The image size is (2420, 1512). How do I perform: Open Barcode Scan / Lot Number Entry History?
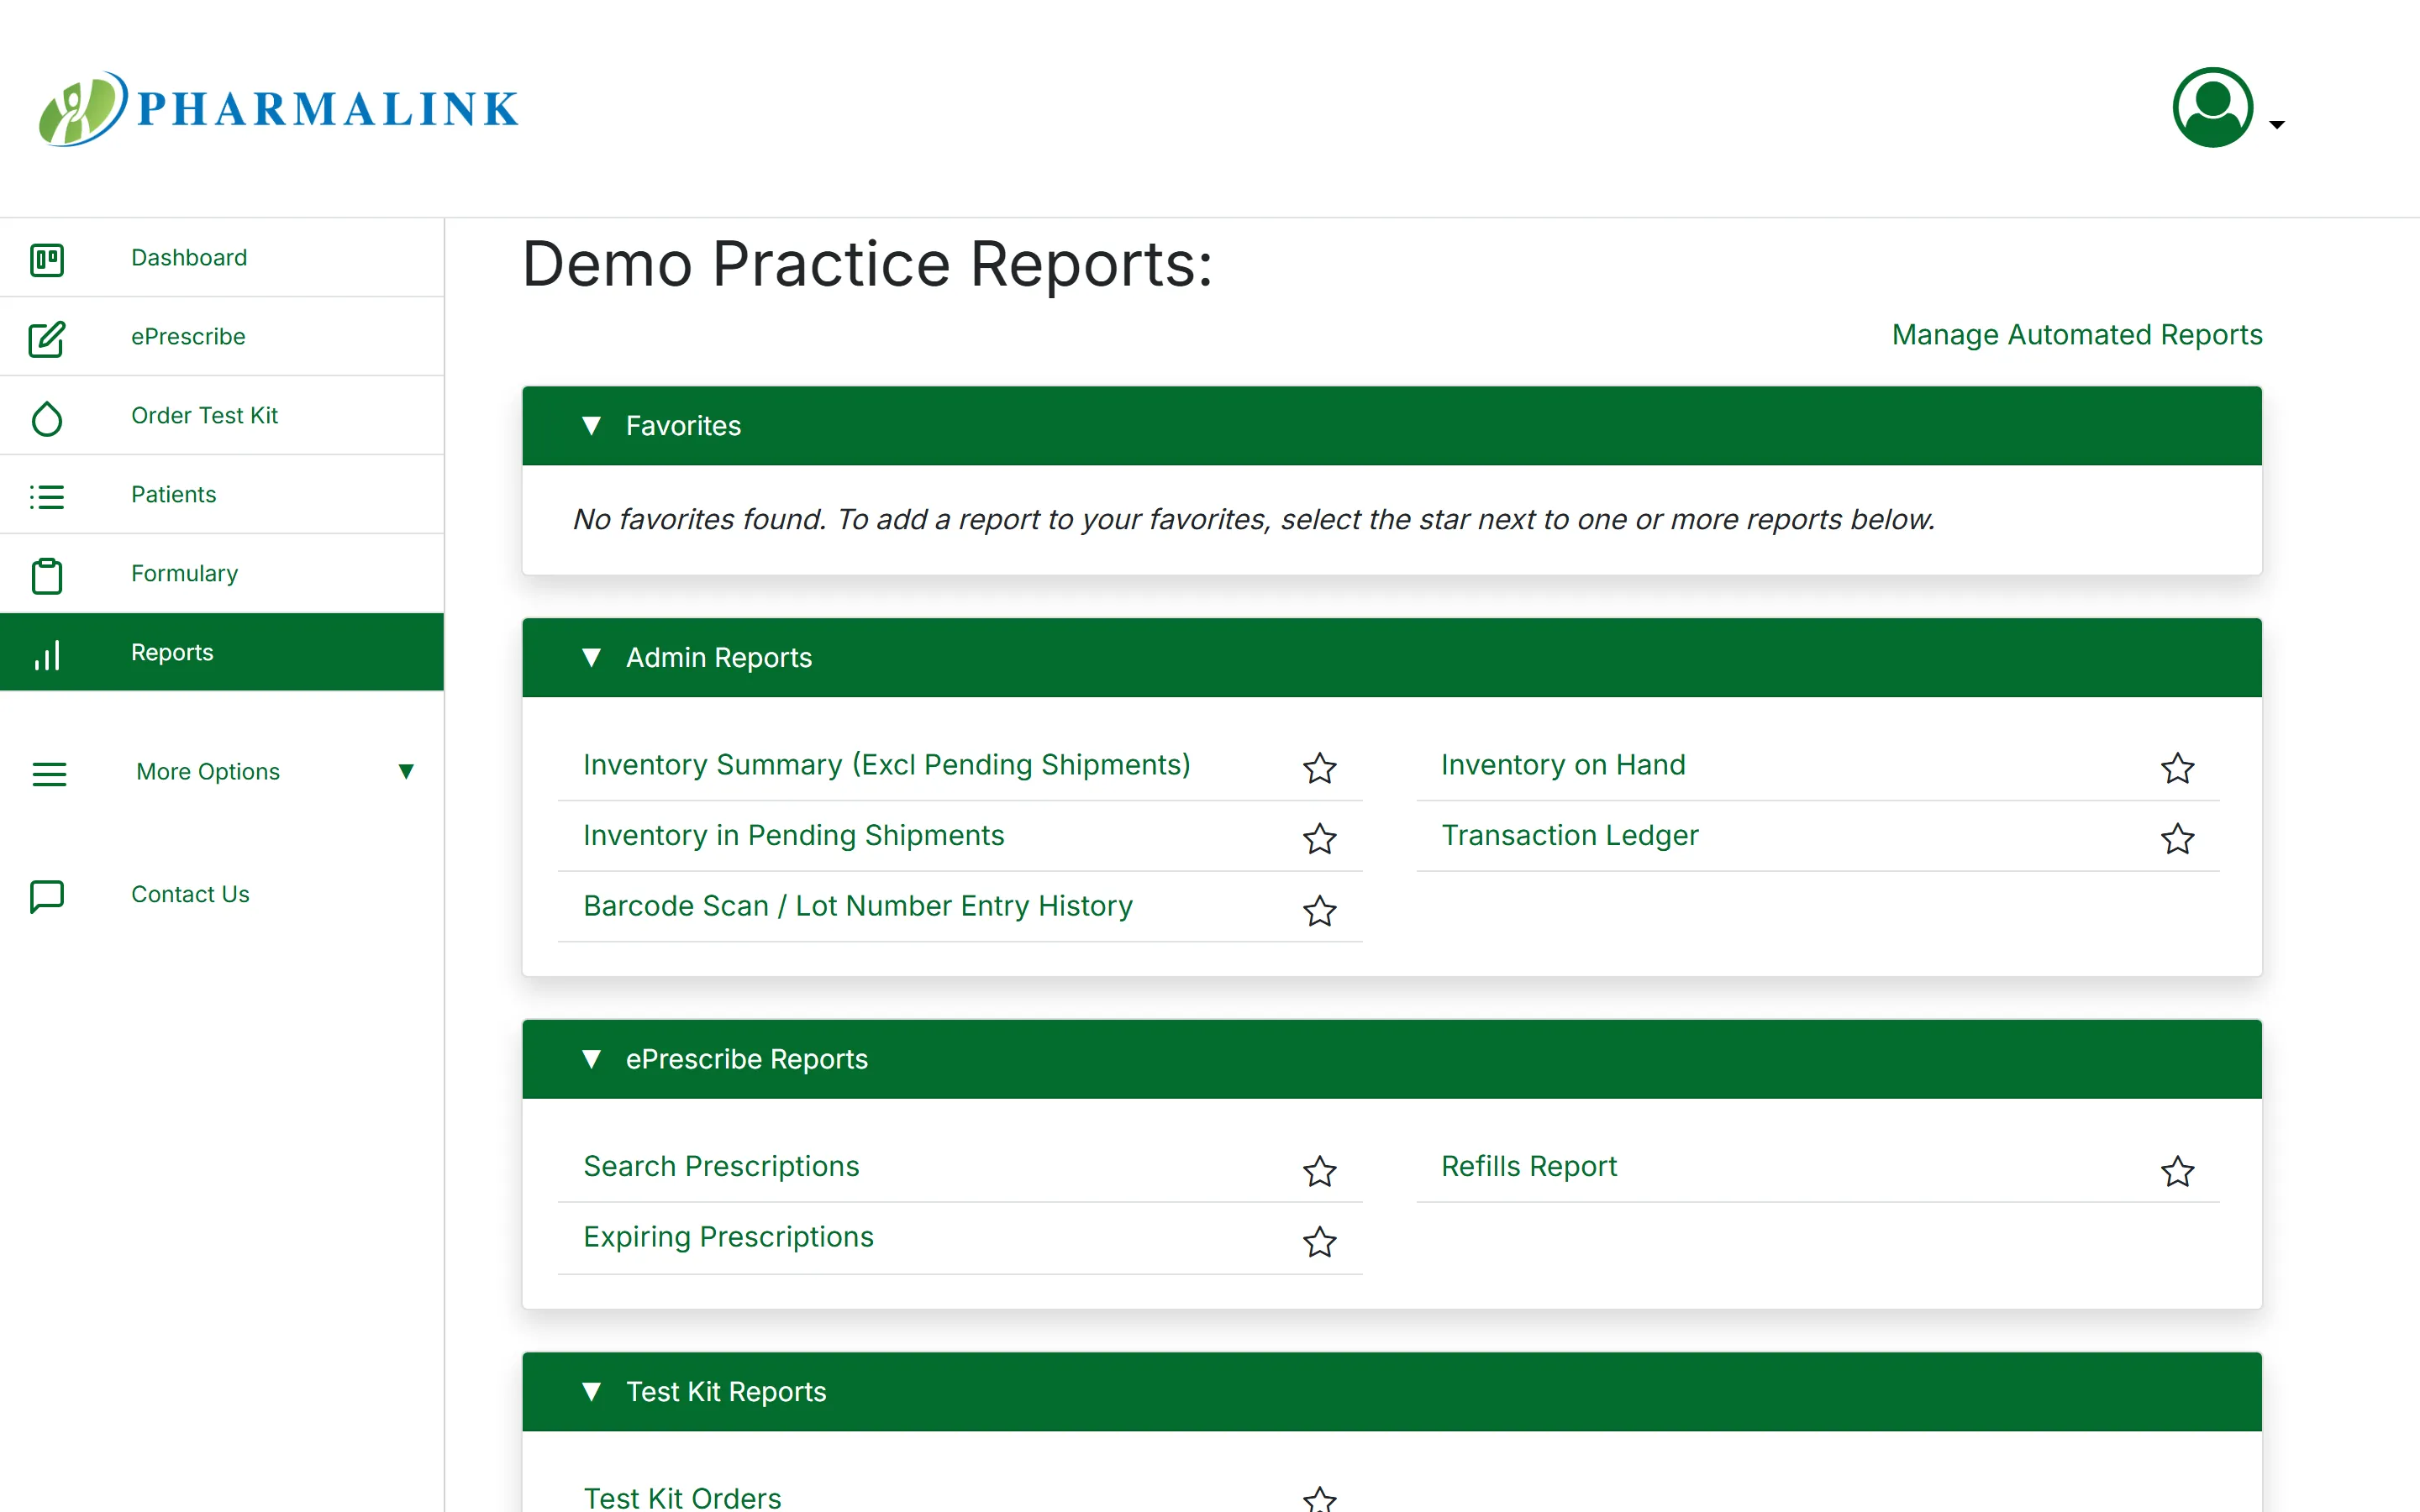pos(858,906)
